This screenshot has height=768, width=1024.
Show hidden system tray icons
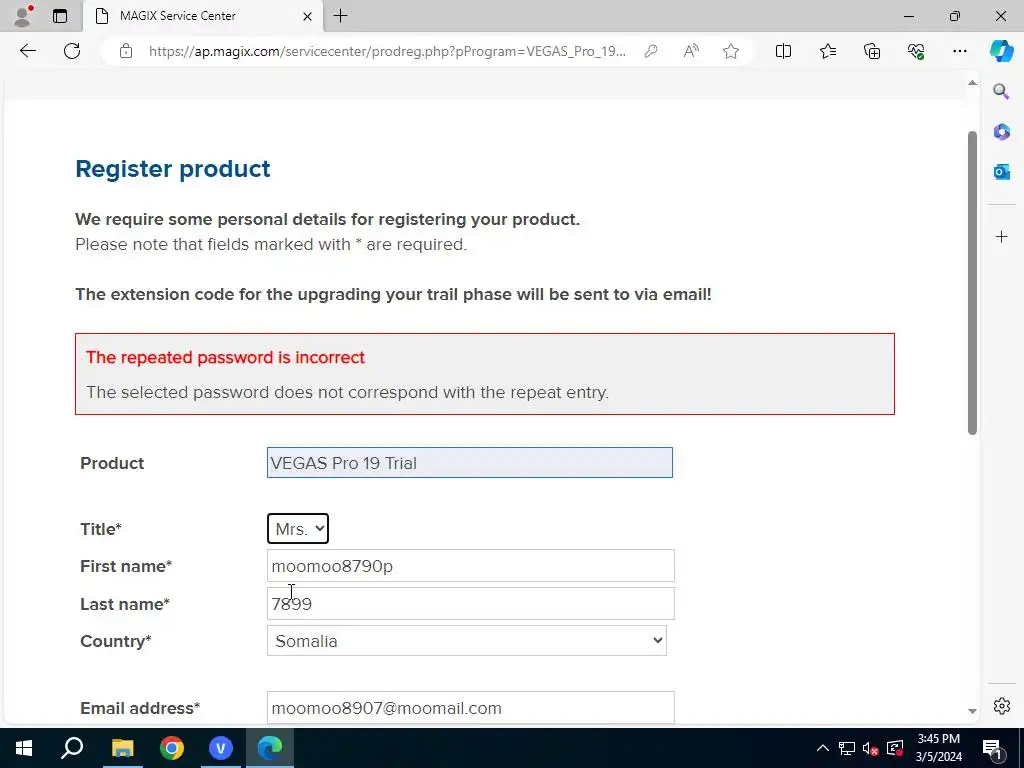823,748
